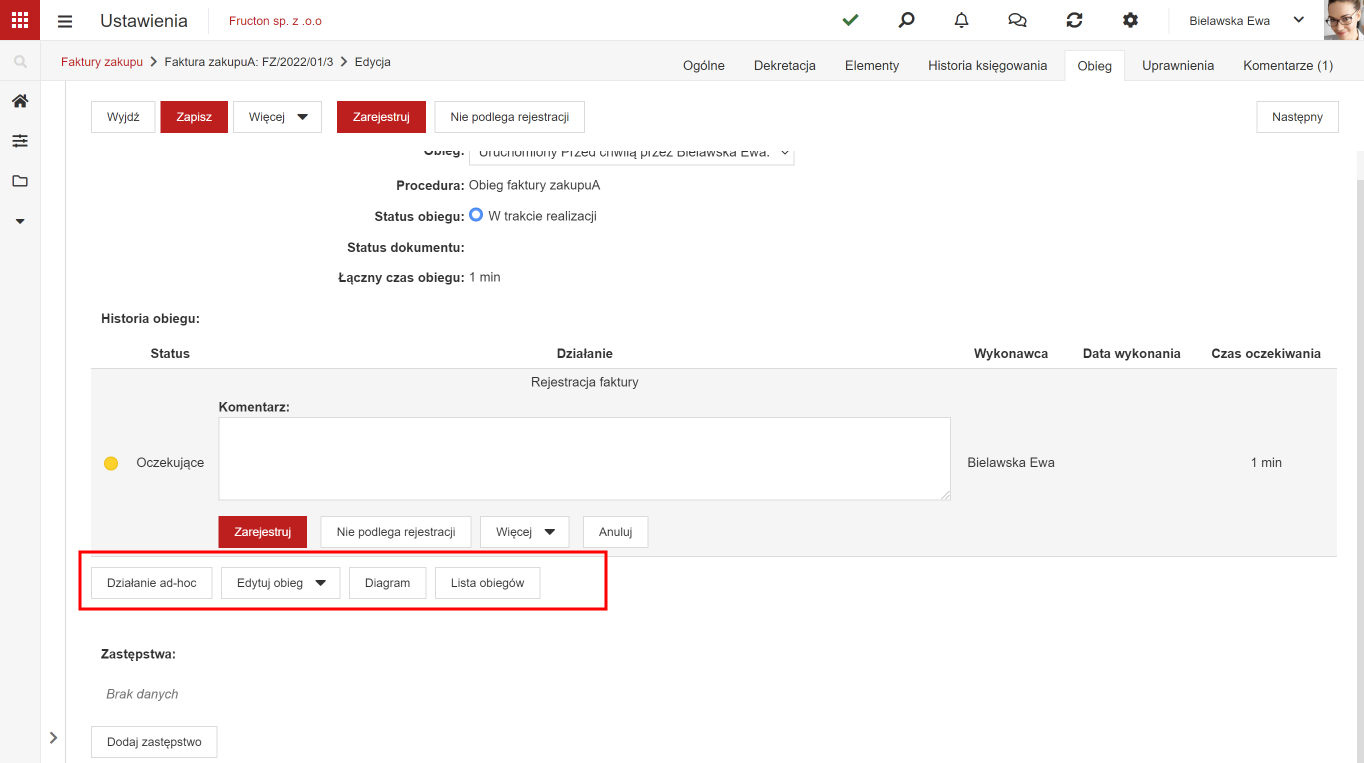Open the magnifier search icon in top bar
Image resolution: width=1364 pixels, height=763 pixels.
click(906, 20)
